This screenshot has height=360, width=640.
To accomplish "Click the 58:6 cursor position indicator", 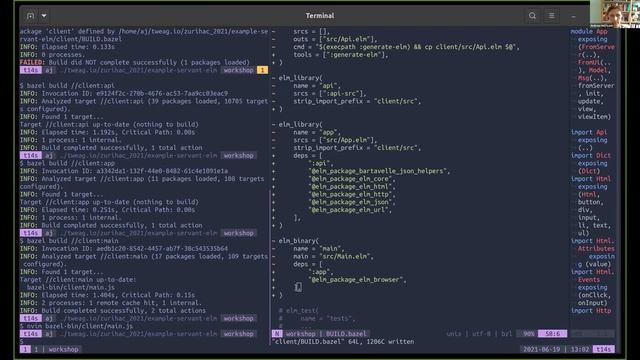I will (x=552, y=334).
